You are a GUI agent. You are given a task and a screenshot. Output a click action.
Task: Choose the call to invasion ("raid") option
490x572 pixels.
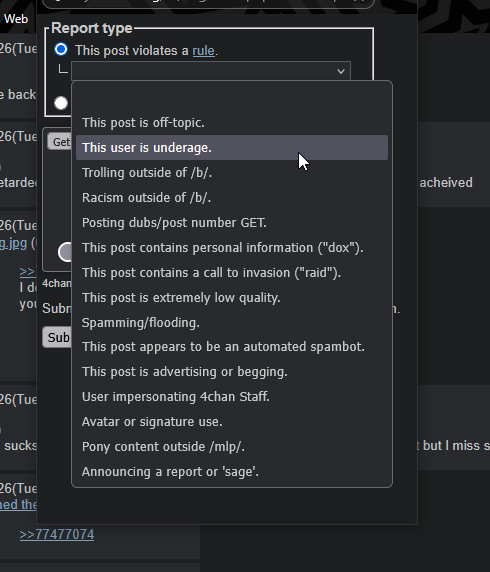click(x=232, y=273)
